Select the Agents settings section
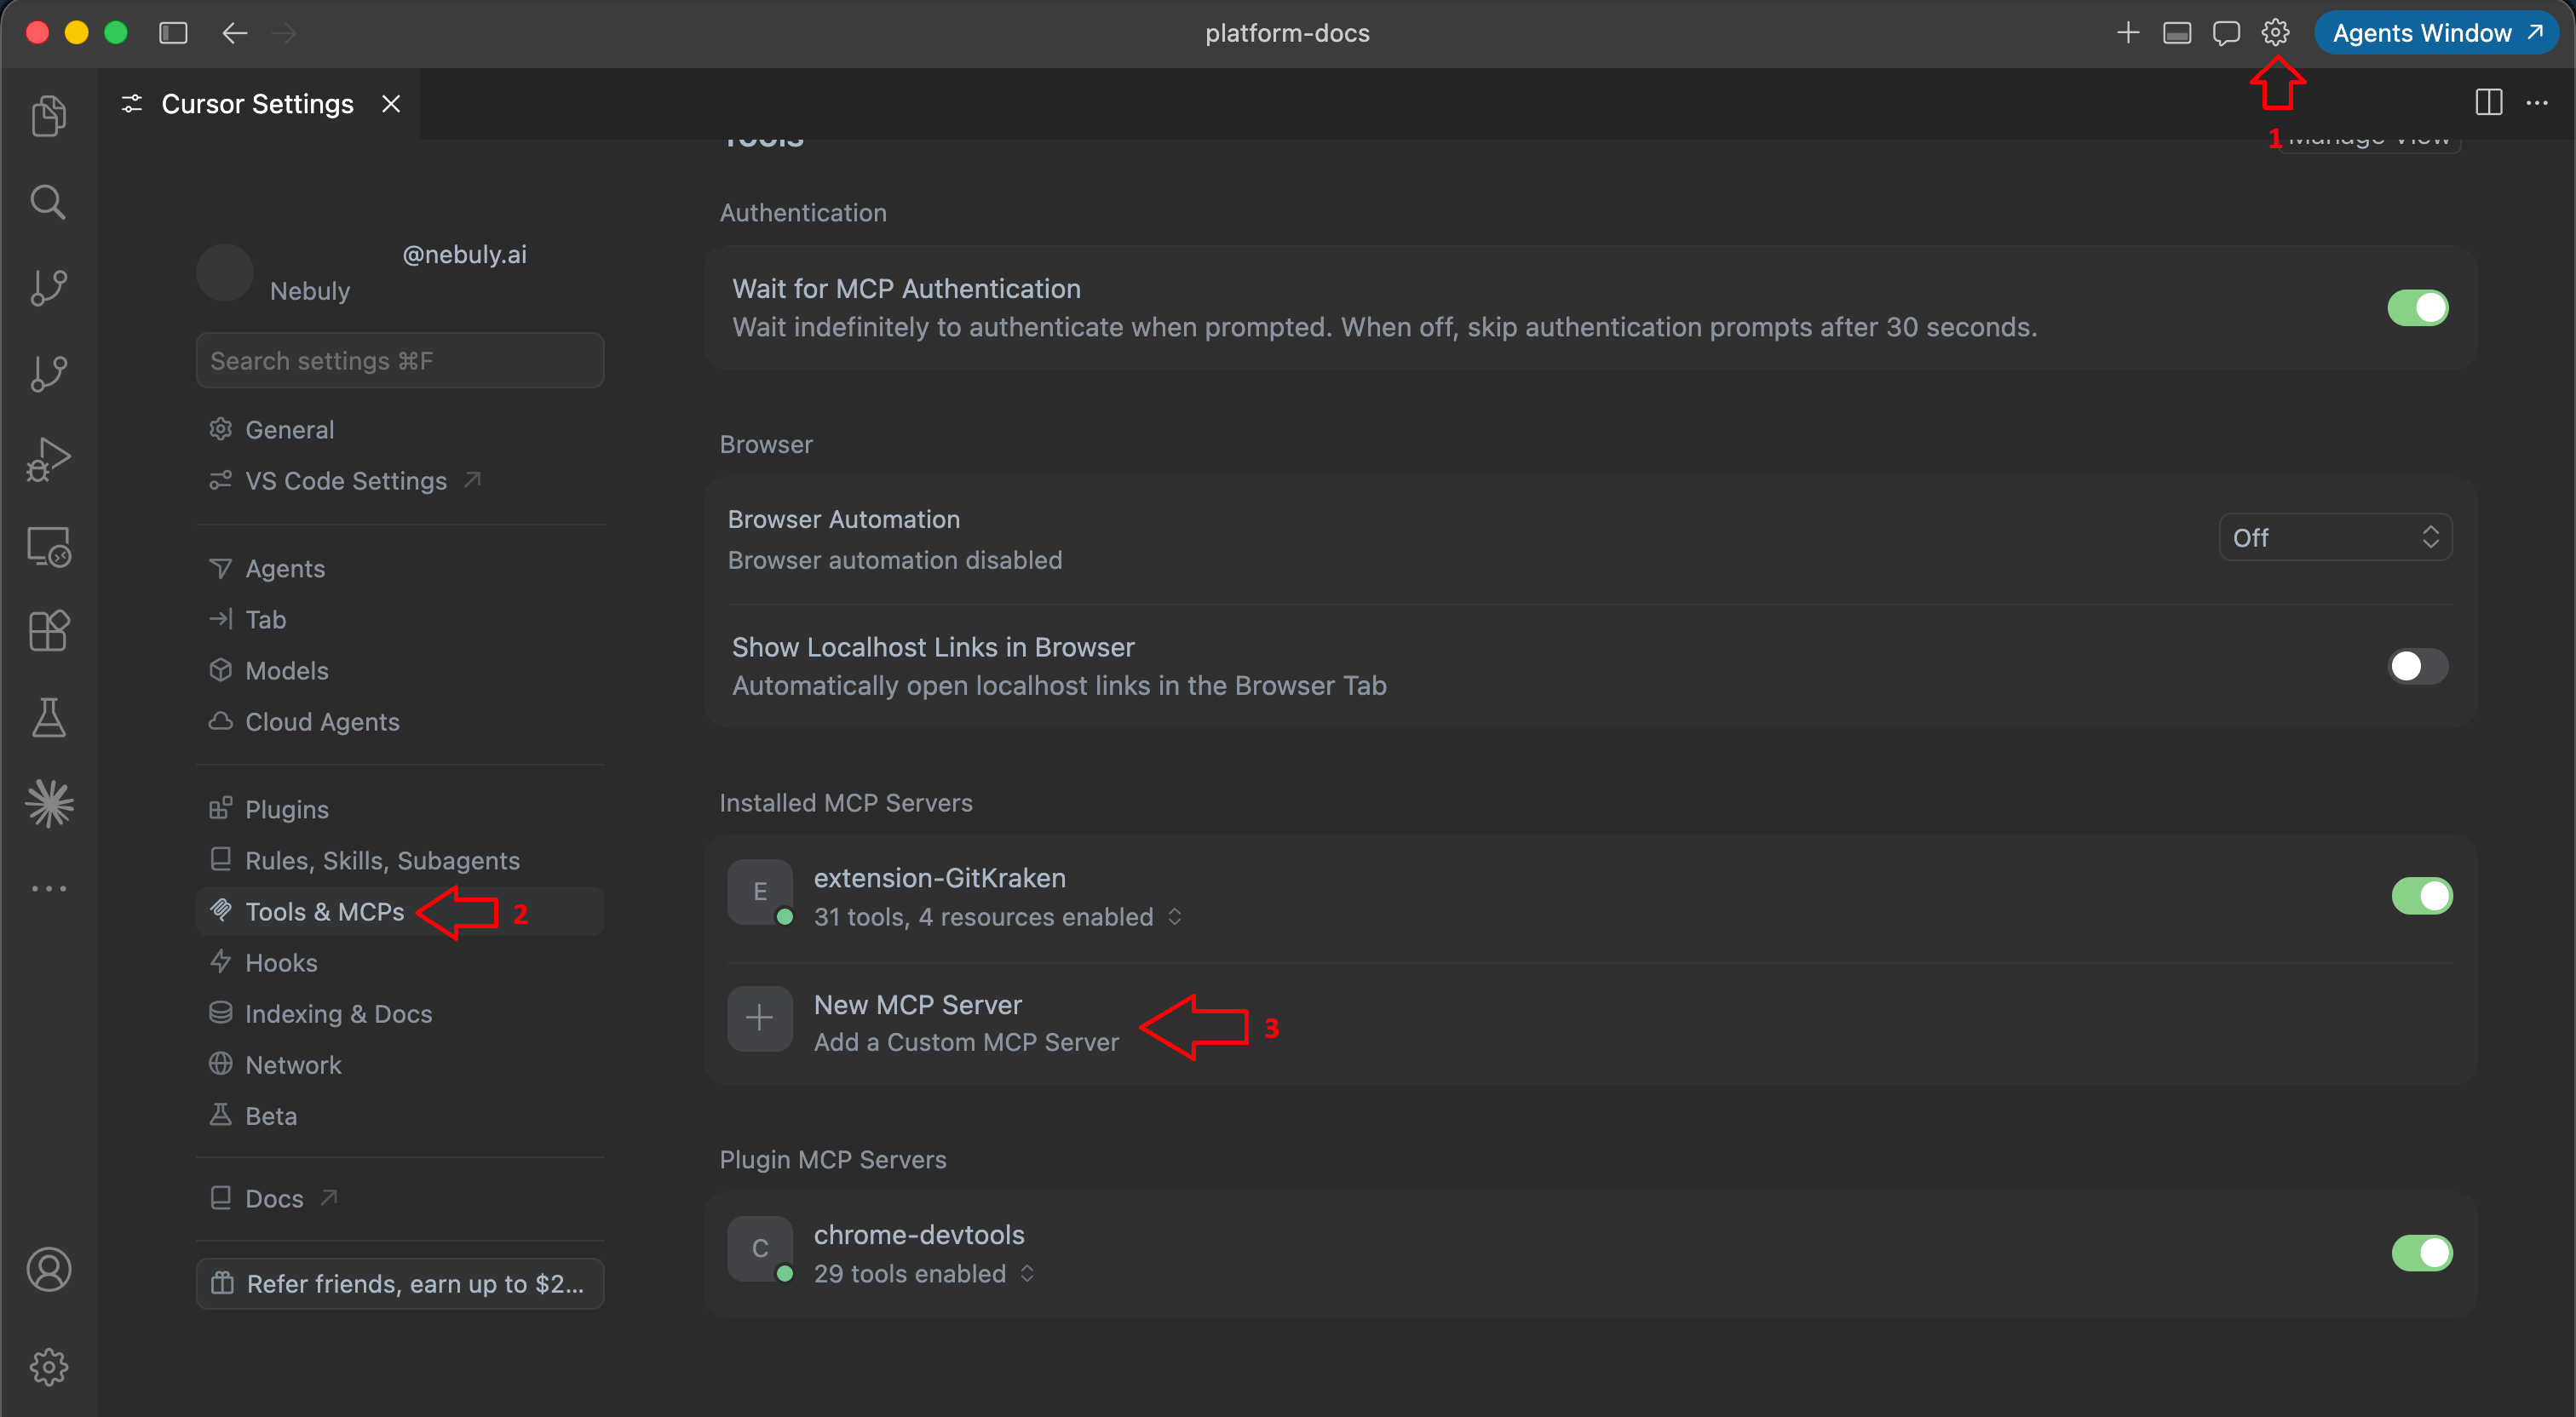 pos(400,569)
